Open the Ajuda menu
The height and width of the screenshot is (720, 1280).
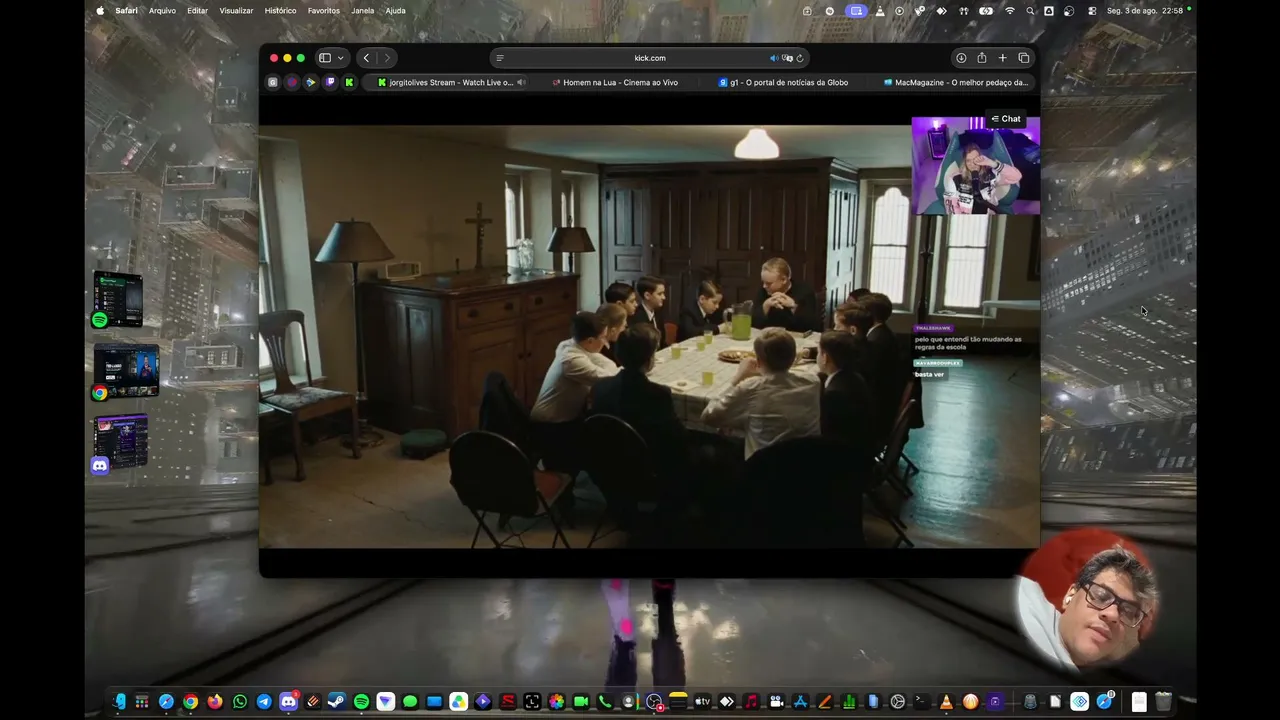396,11
